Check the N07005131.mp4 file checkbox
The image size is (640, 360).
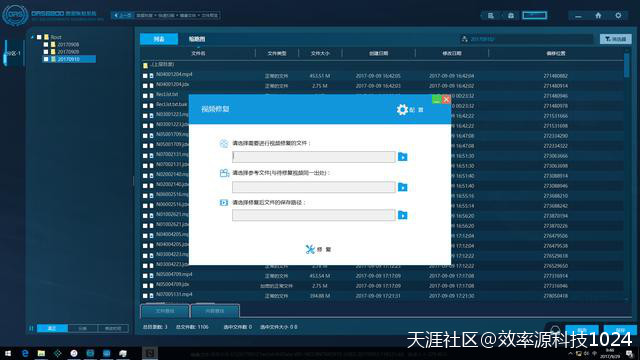(x=145, y=296)
